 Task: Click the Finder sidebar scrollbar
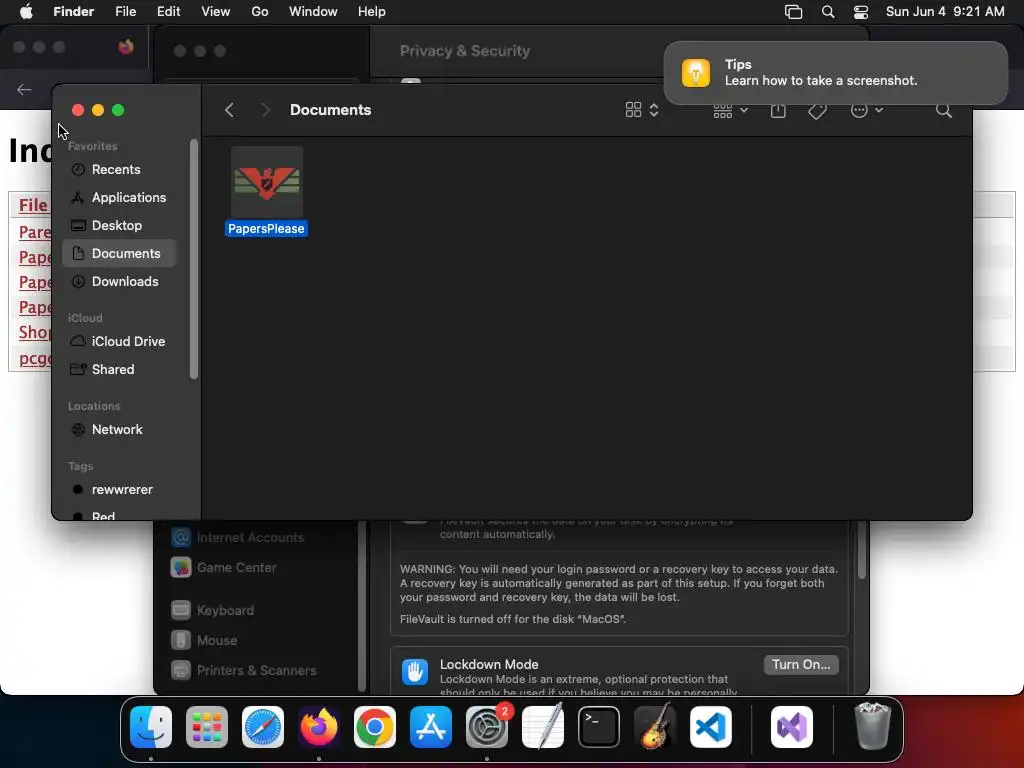pos(193,259)
